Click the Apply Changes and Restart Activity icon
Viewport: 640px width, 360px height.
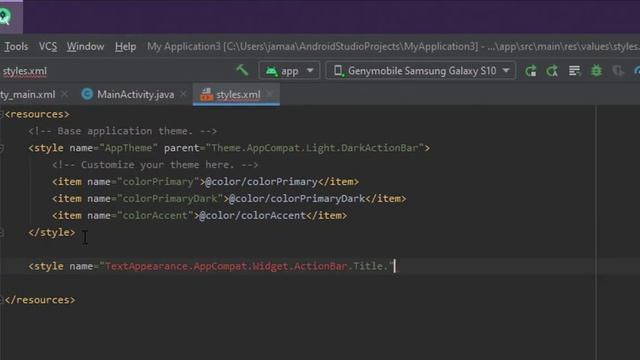pos(552,71)
